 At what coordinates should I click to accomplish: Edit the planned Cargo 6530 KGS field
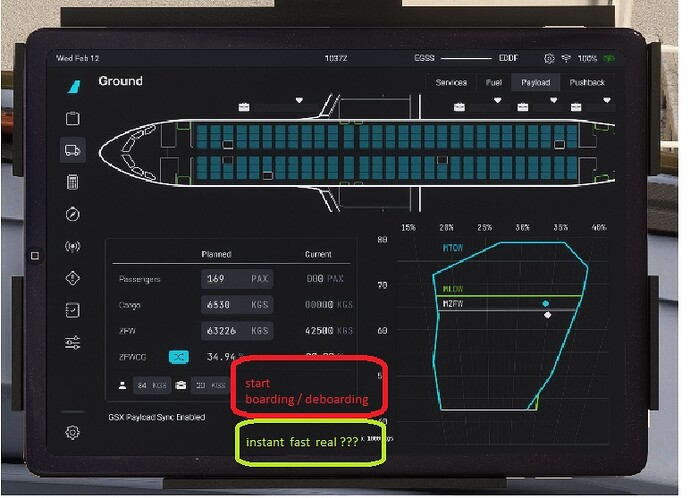click(x=237, y=305)
